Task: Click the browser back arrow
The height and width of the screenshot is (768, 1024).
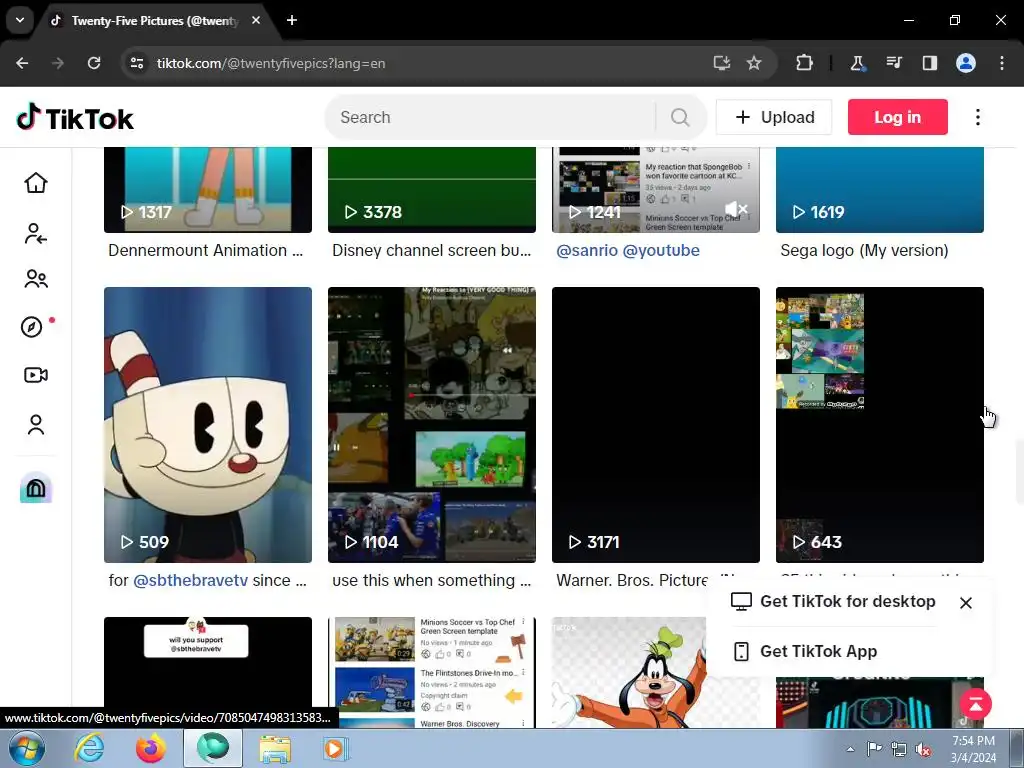Action: click(22, 63)
